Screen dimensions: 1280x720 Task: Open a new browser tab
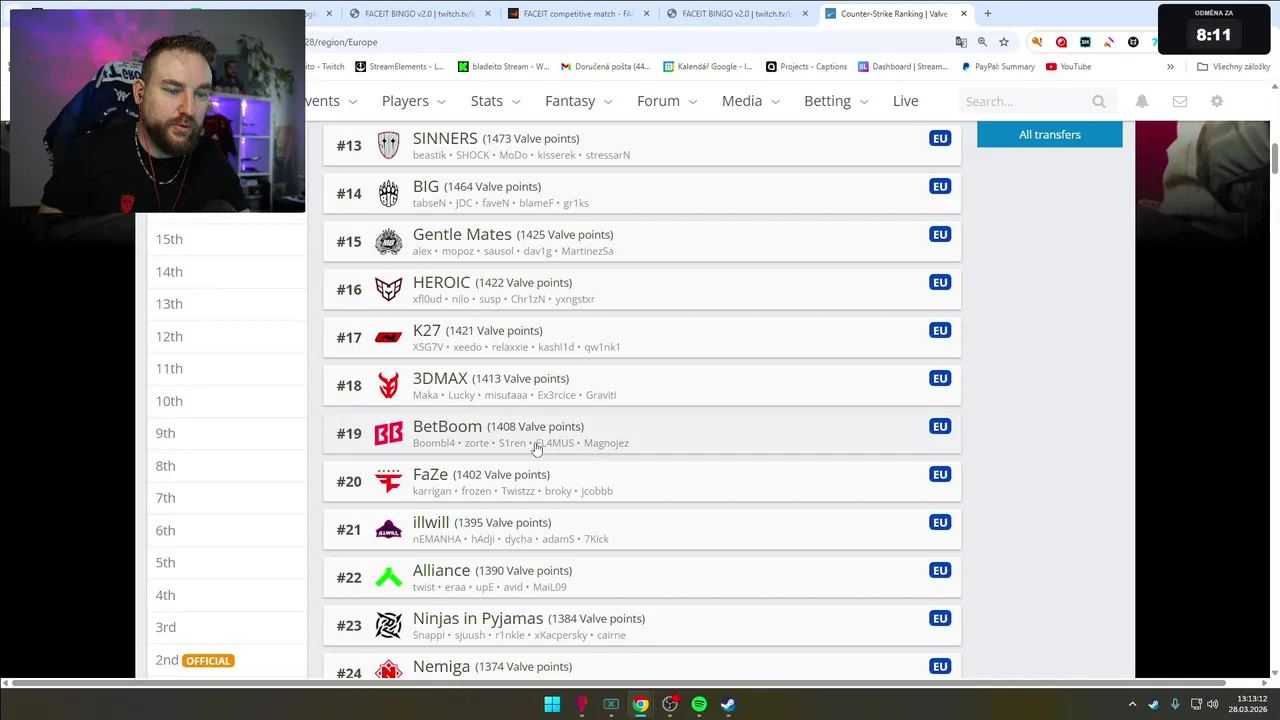(x=987, y=14)
